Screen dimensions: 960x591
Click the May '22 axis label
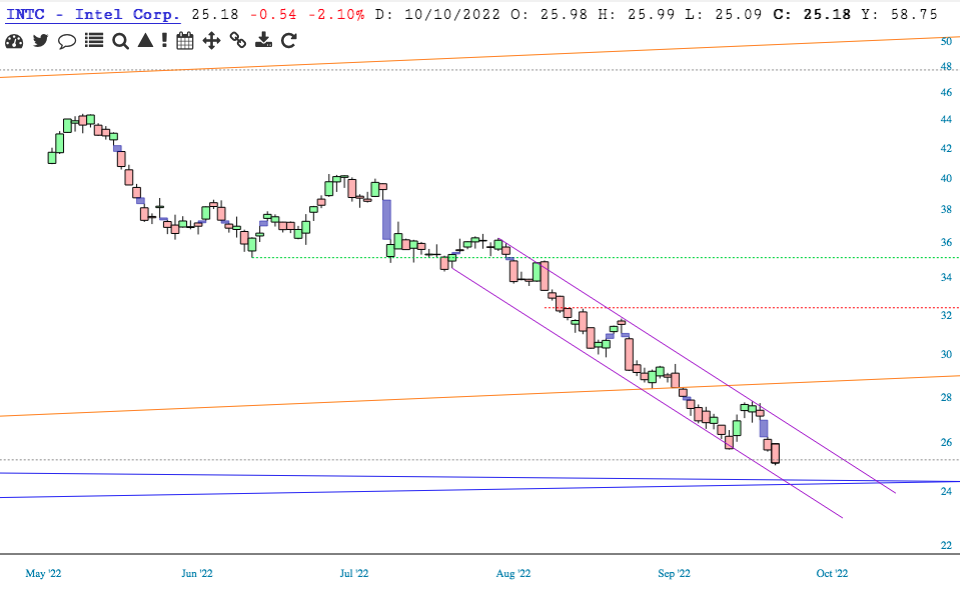point(43,573)
